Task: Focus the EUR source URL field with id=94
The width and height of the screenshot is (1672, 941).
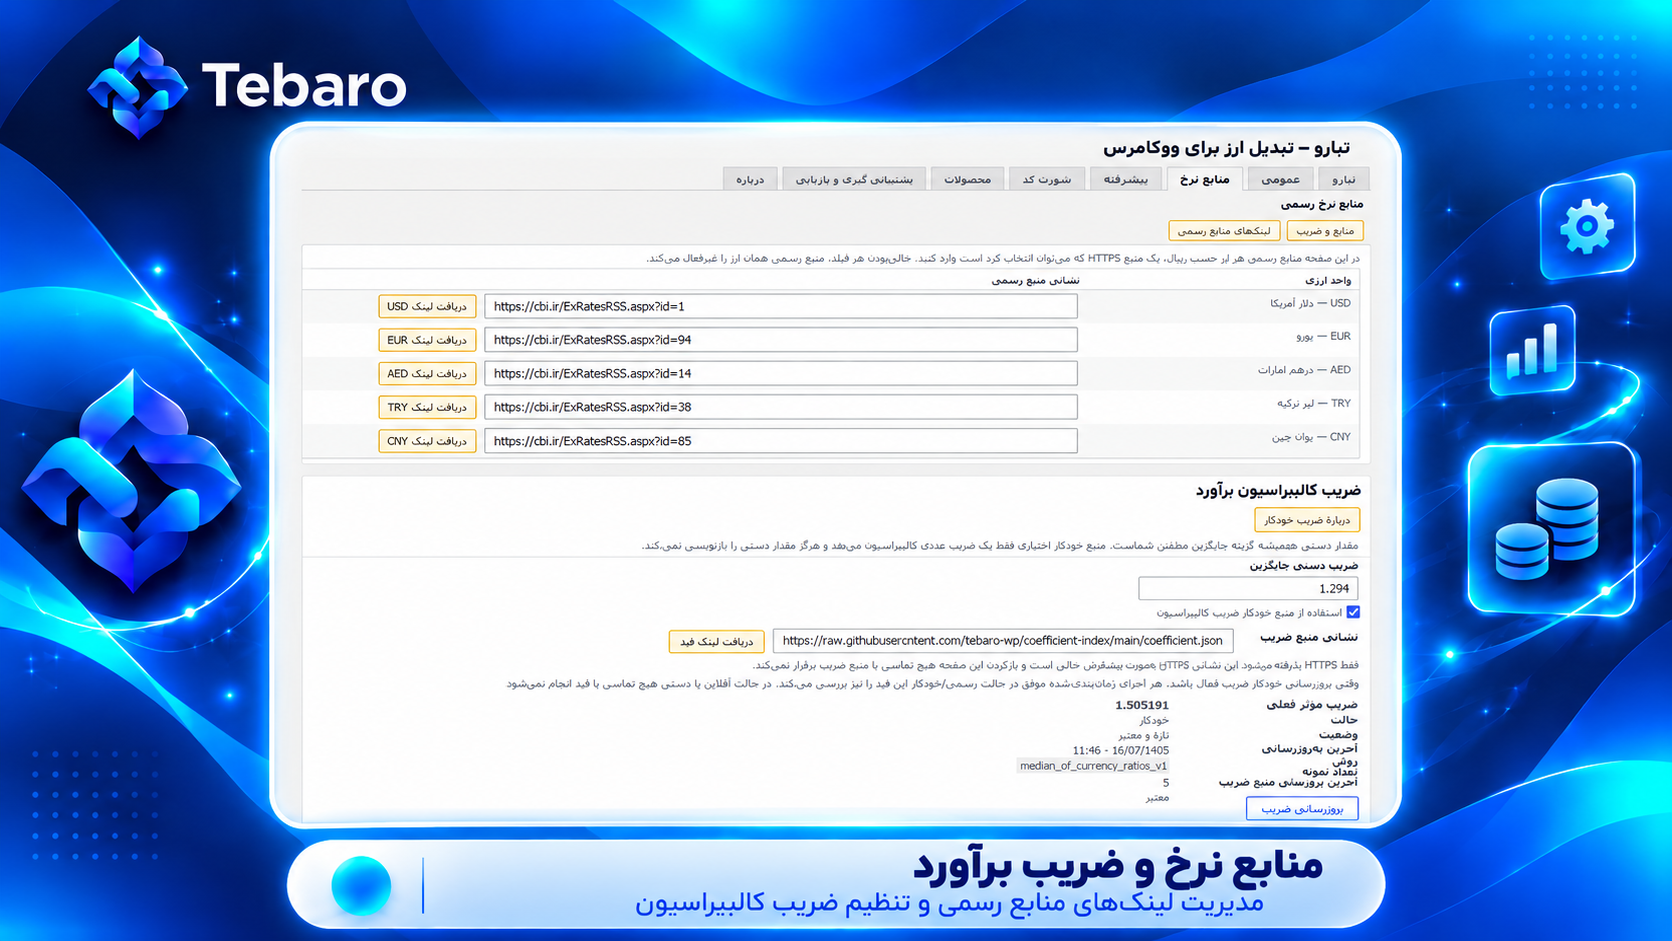Action: (781, 340)
